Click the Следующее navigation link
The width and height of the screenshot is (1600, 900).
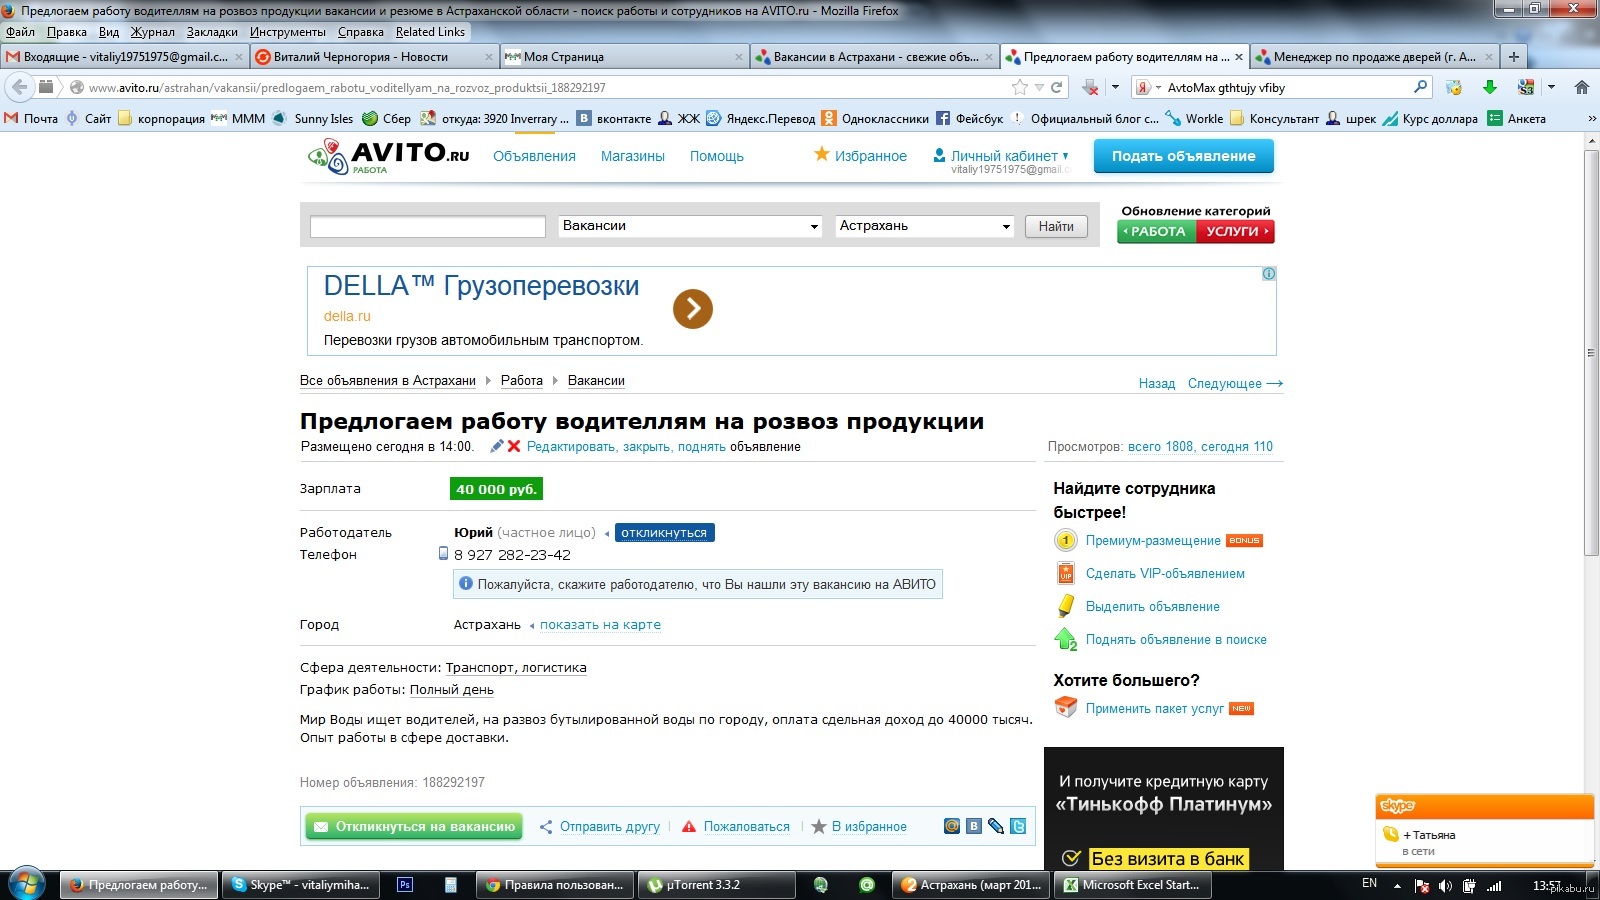(x=1235, y=384)
